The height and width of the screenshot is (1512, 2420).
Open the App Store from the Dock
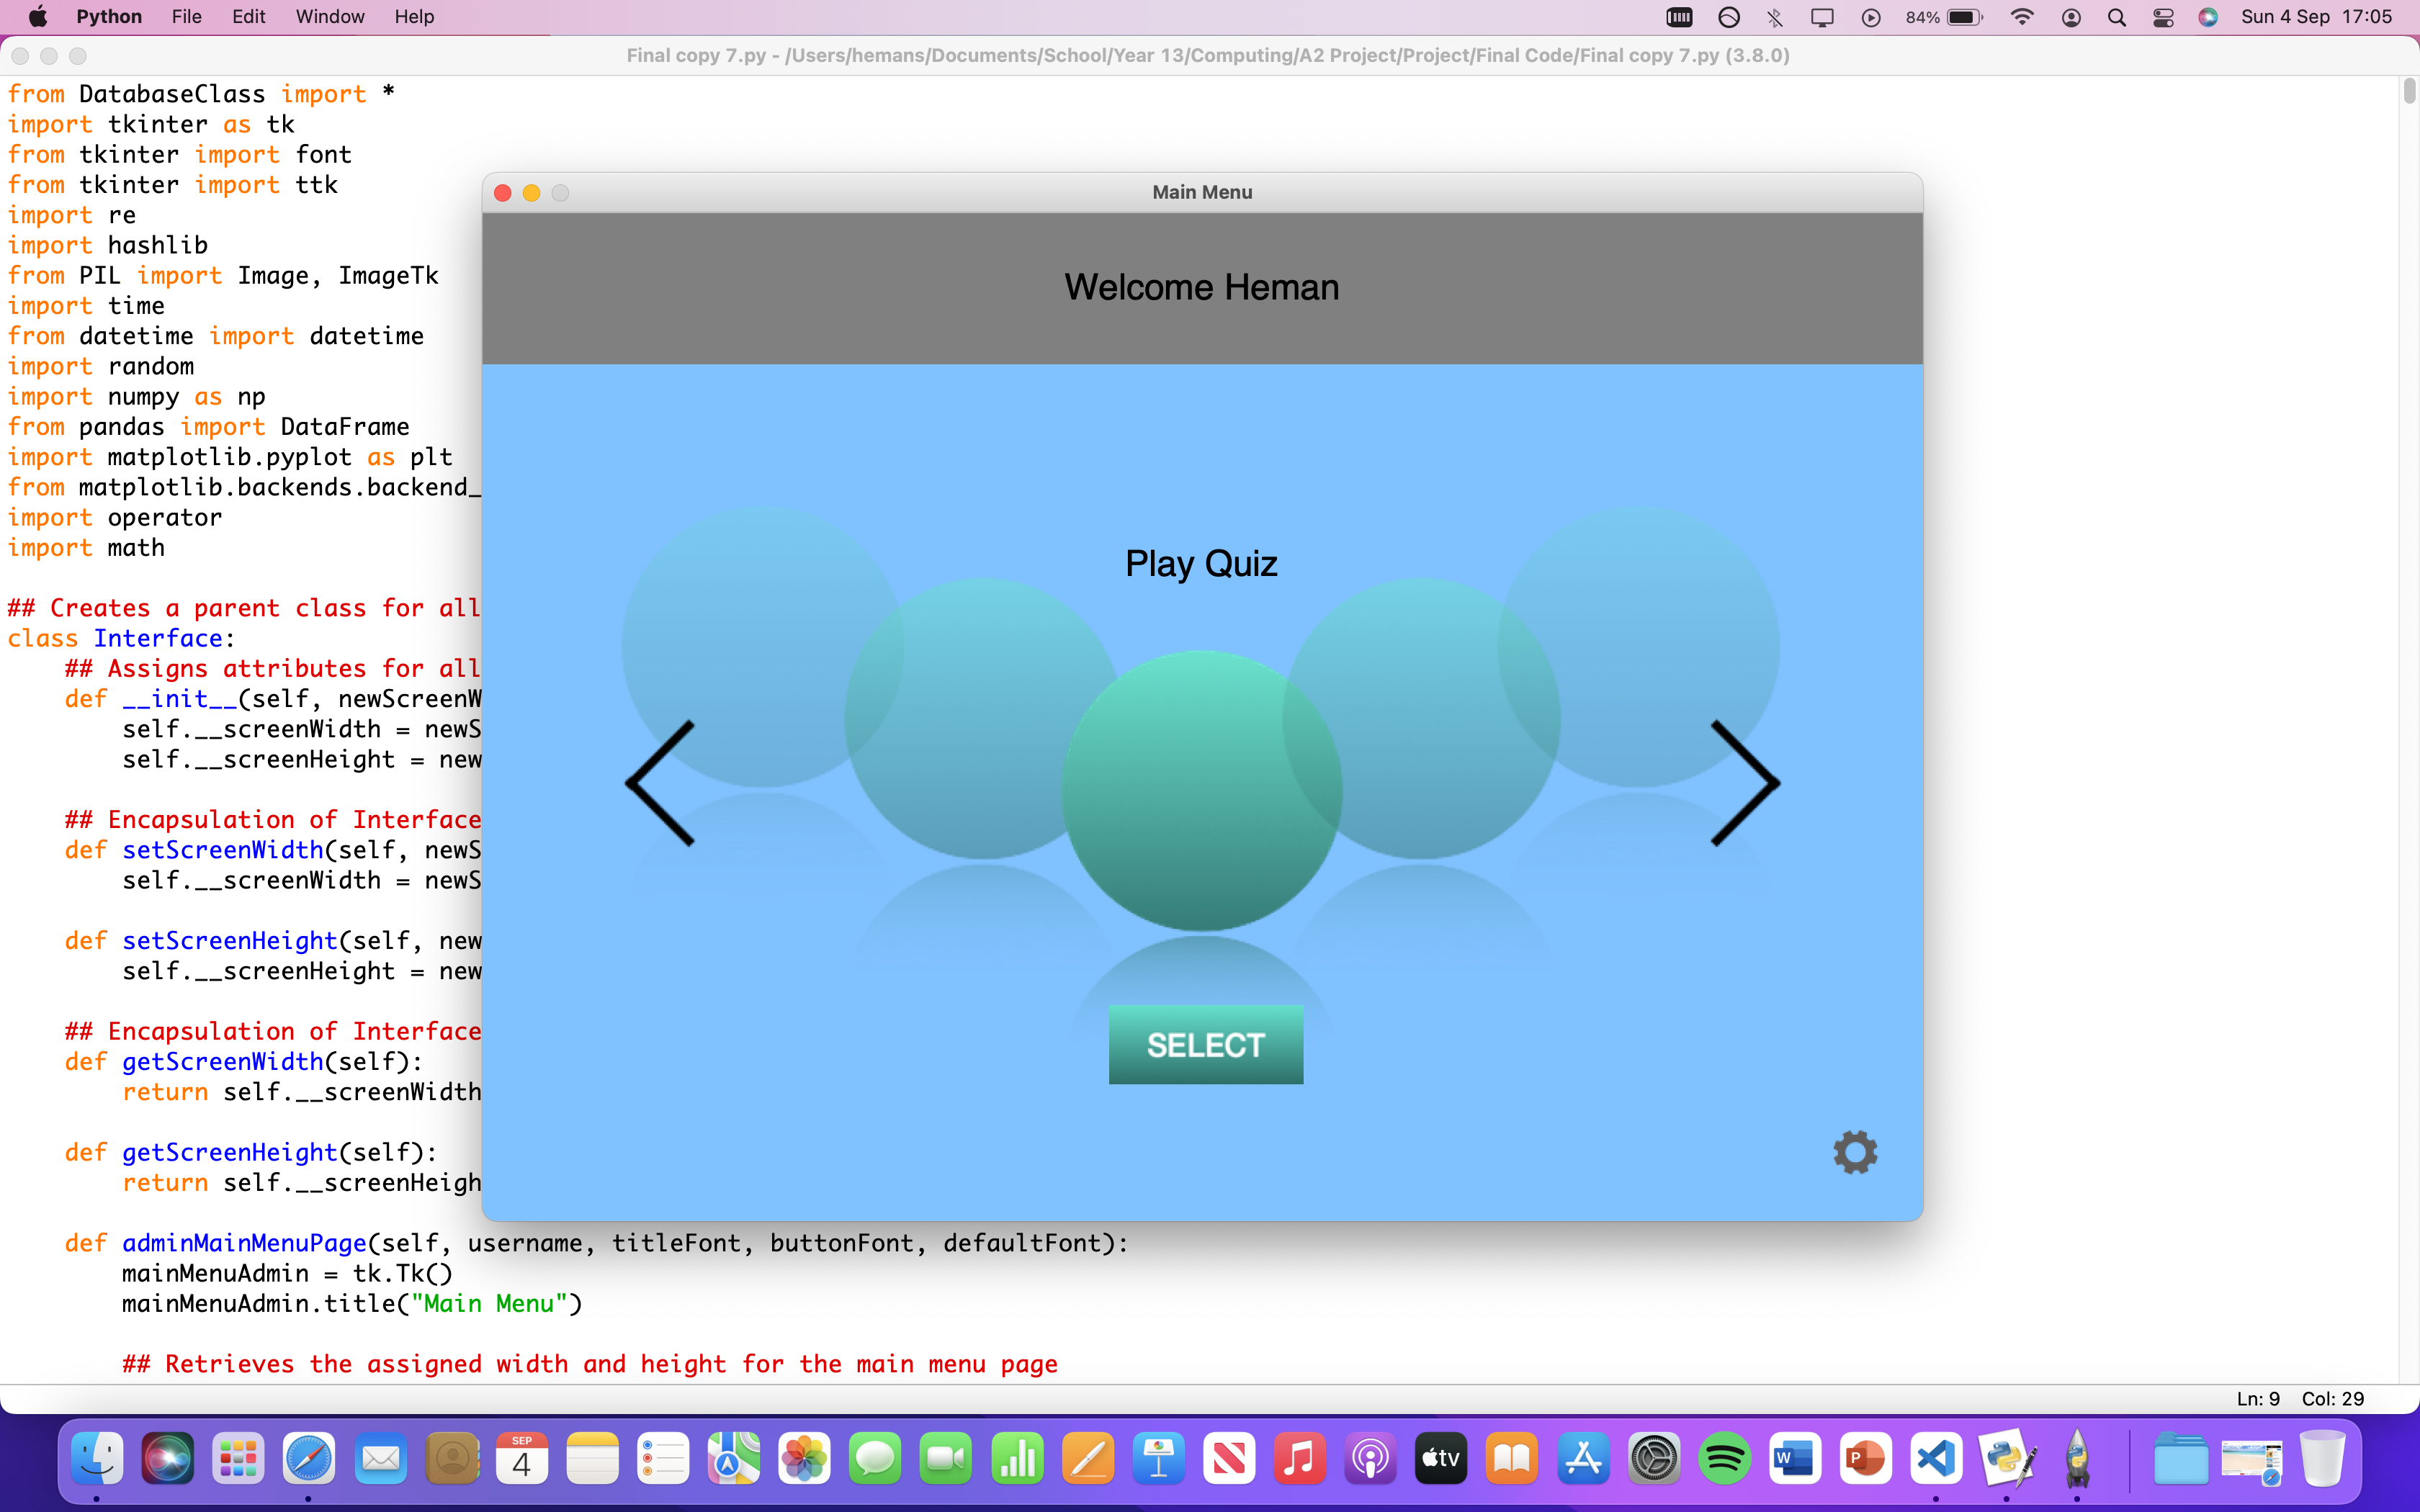(x=1584, y=1458)
